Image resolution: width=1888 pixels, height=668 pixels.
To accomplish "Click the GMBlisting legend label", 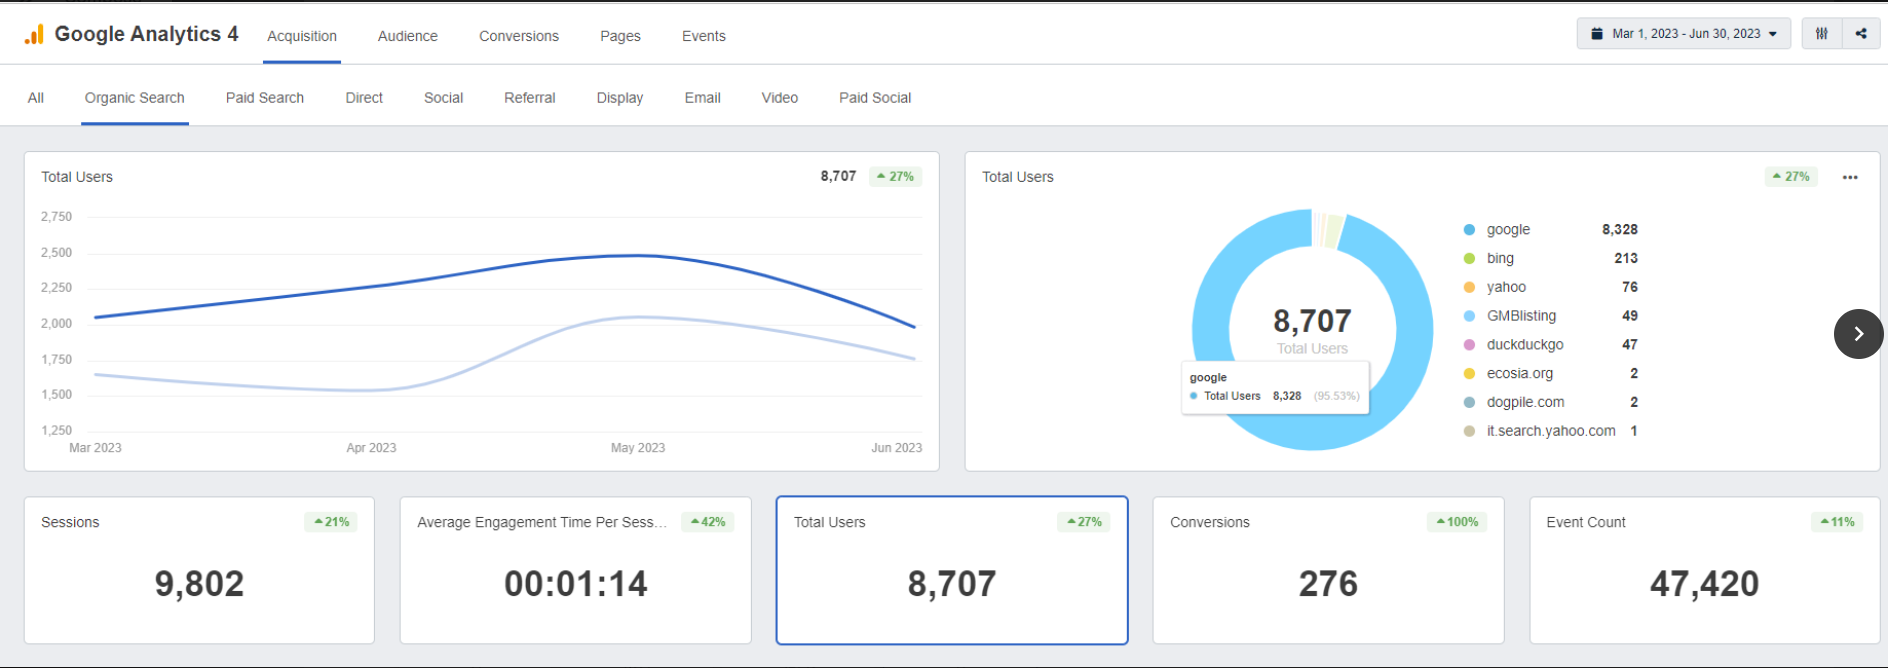I will [1521, 316].
